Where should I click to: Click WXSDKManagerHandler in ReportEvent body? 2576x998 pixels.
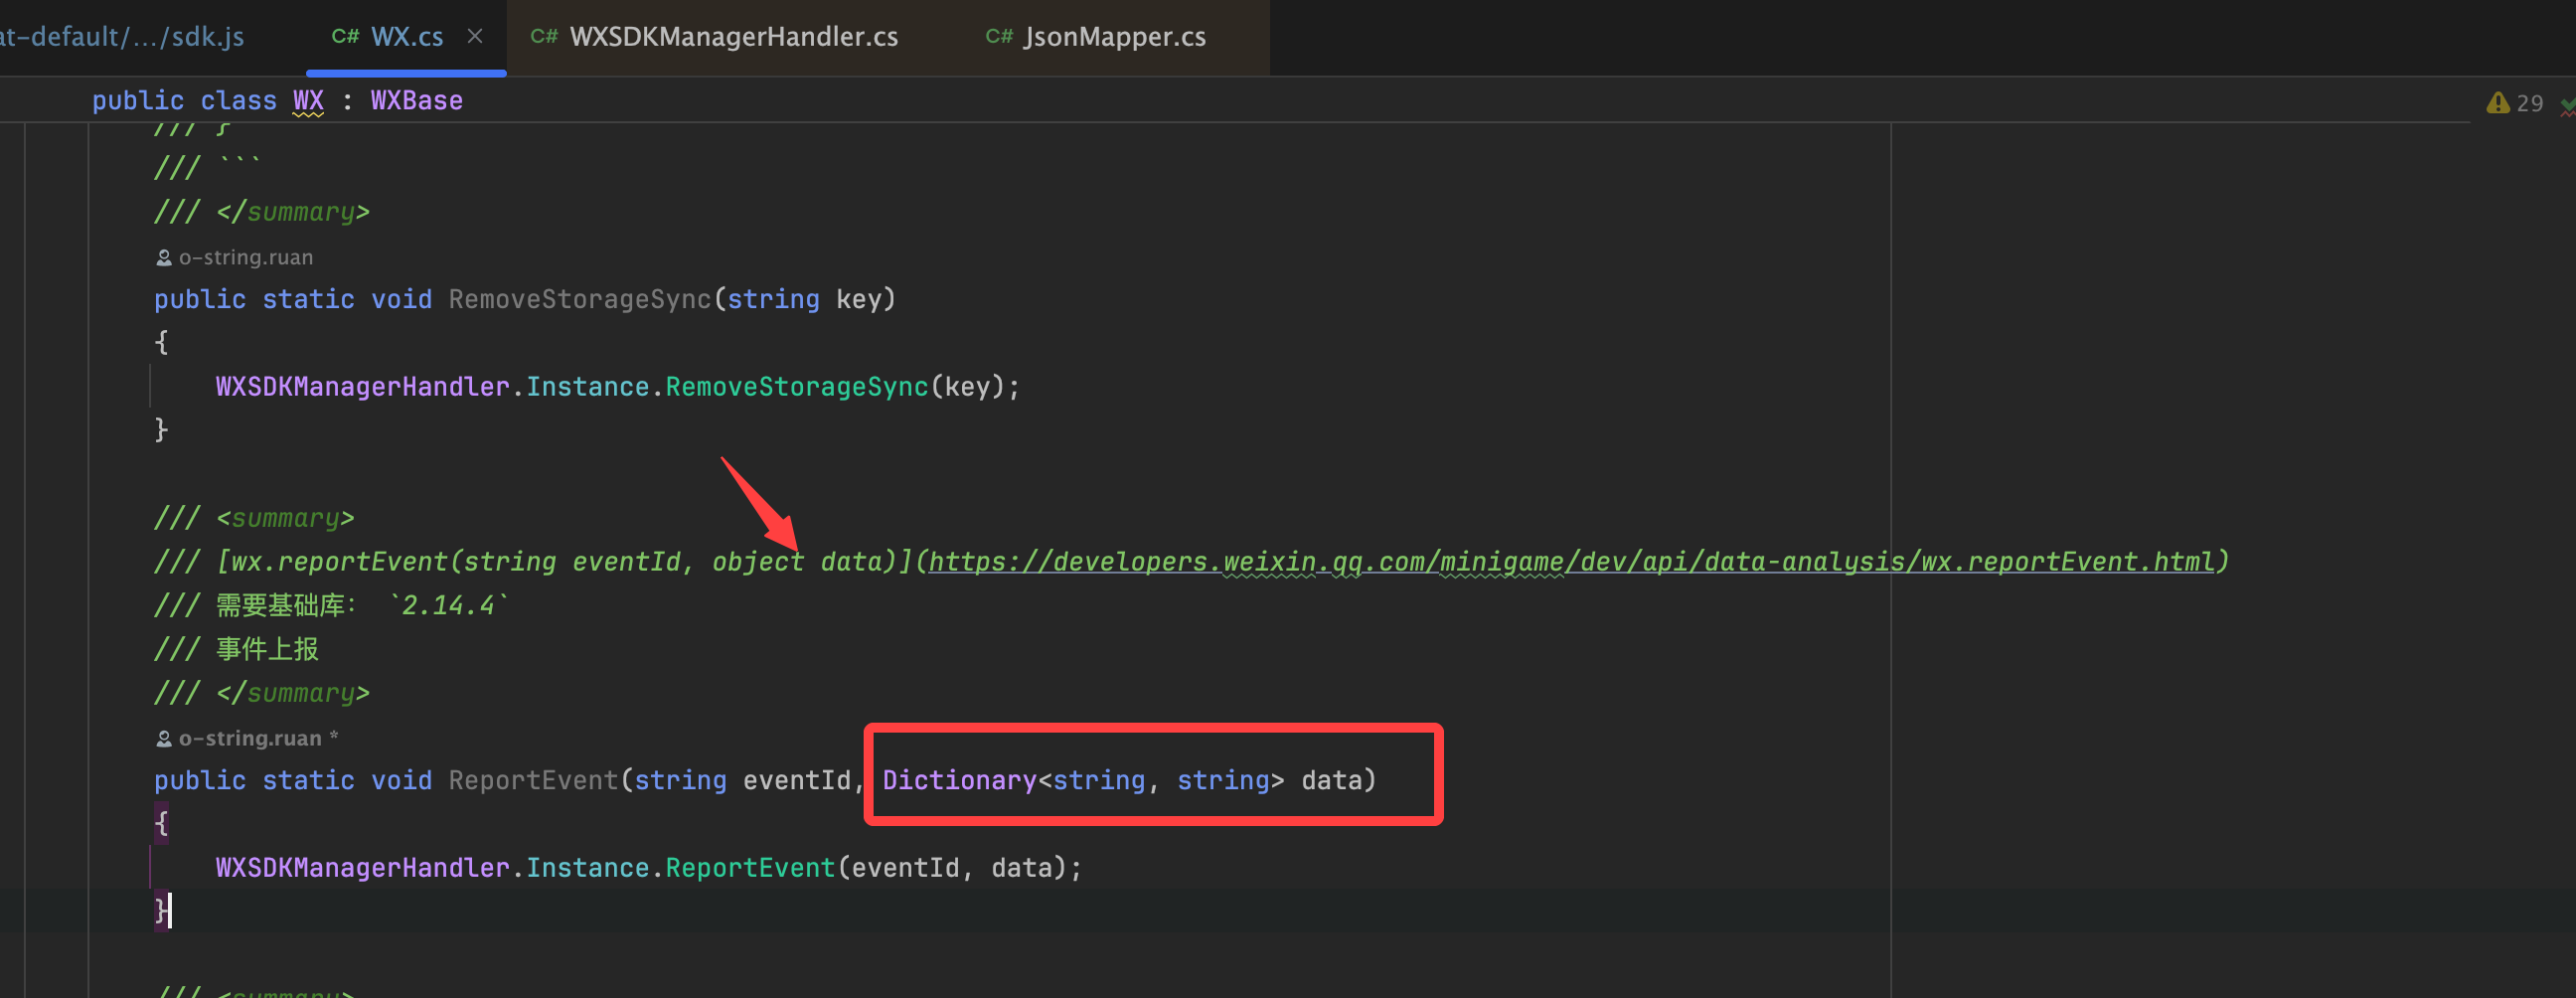coord(363,867)
